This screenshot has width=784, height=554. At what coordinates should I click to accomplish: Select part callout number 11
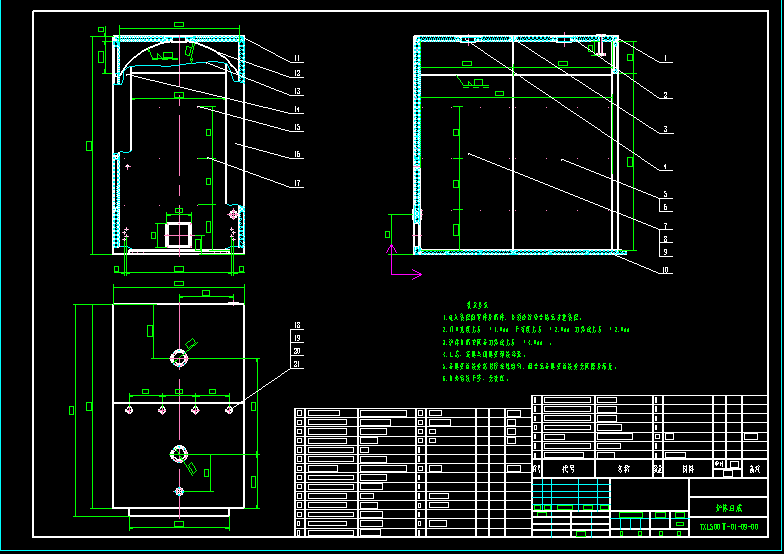point(297,58)
